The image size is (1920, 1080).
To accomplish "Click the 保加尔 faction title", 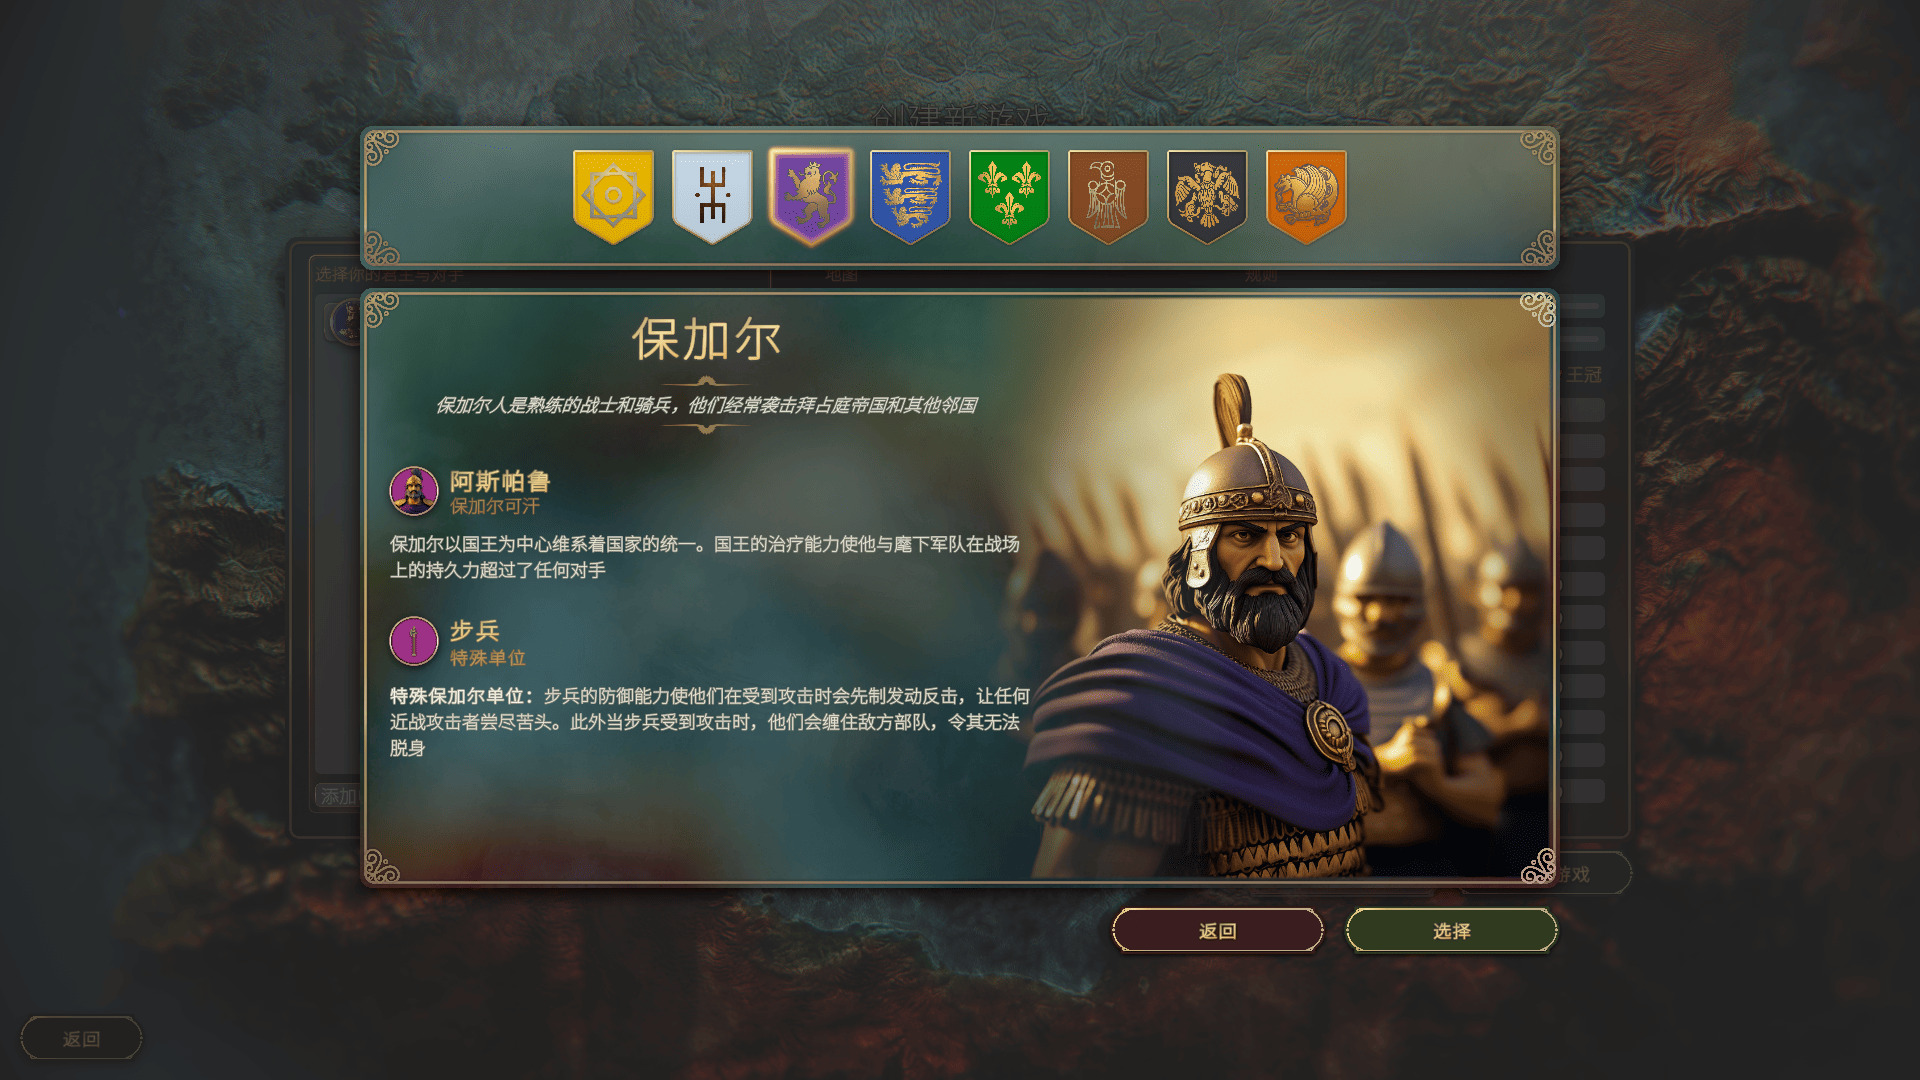I will (706, 340).
